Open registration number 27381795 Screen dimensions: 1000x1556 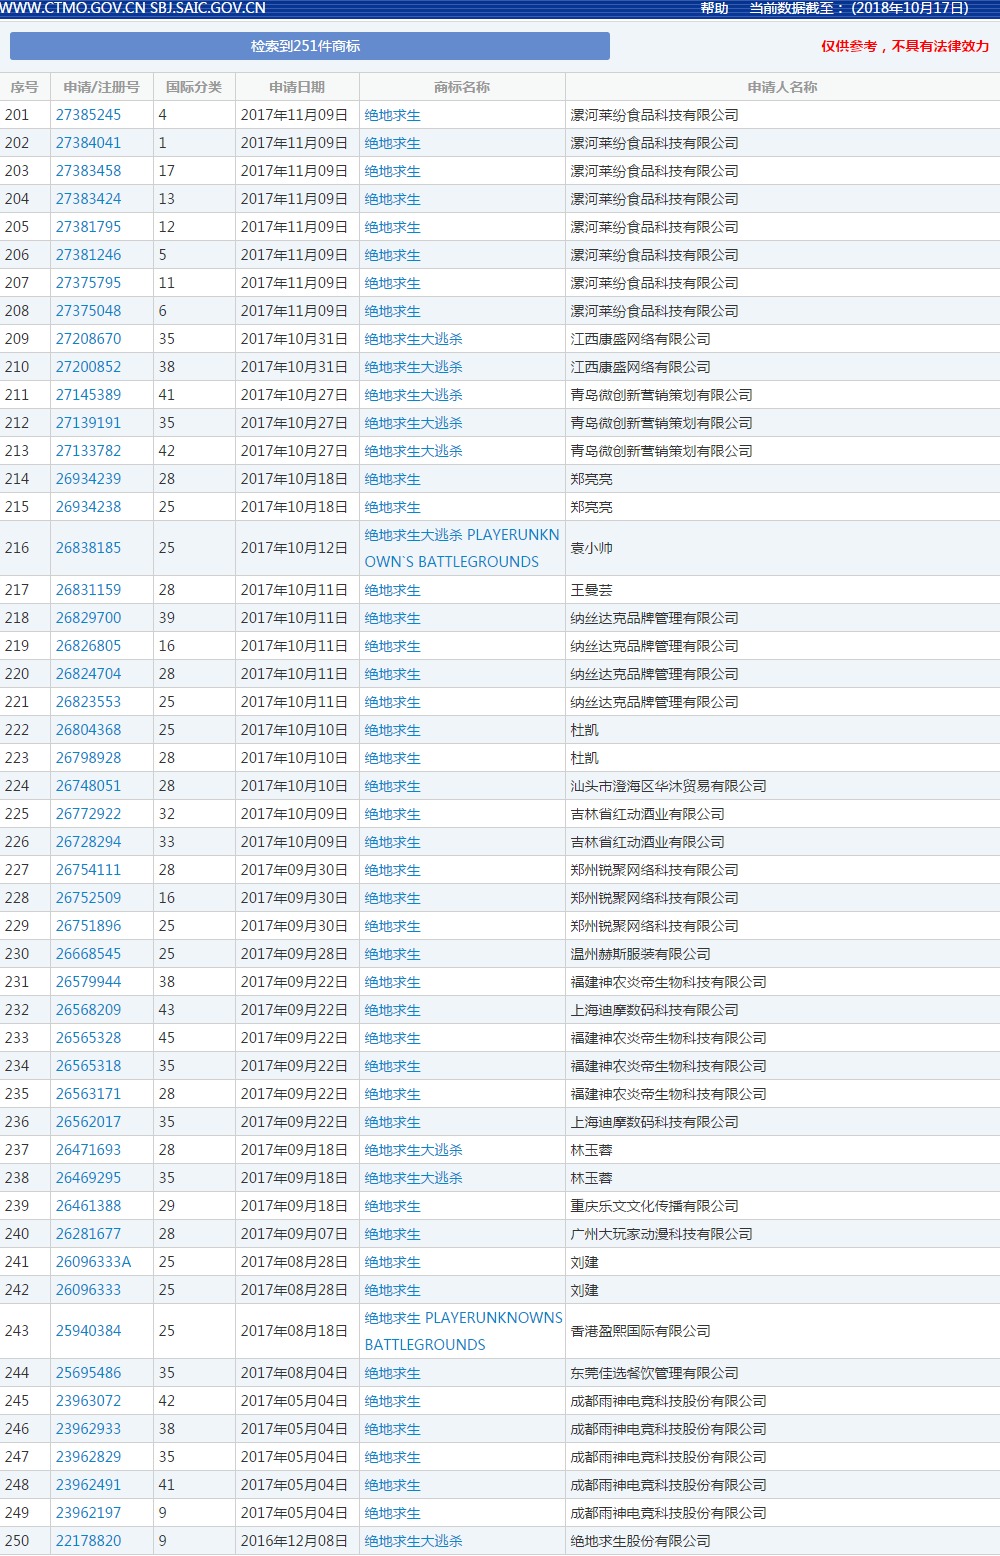click(88, 227)
